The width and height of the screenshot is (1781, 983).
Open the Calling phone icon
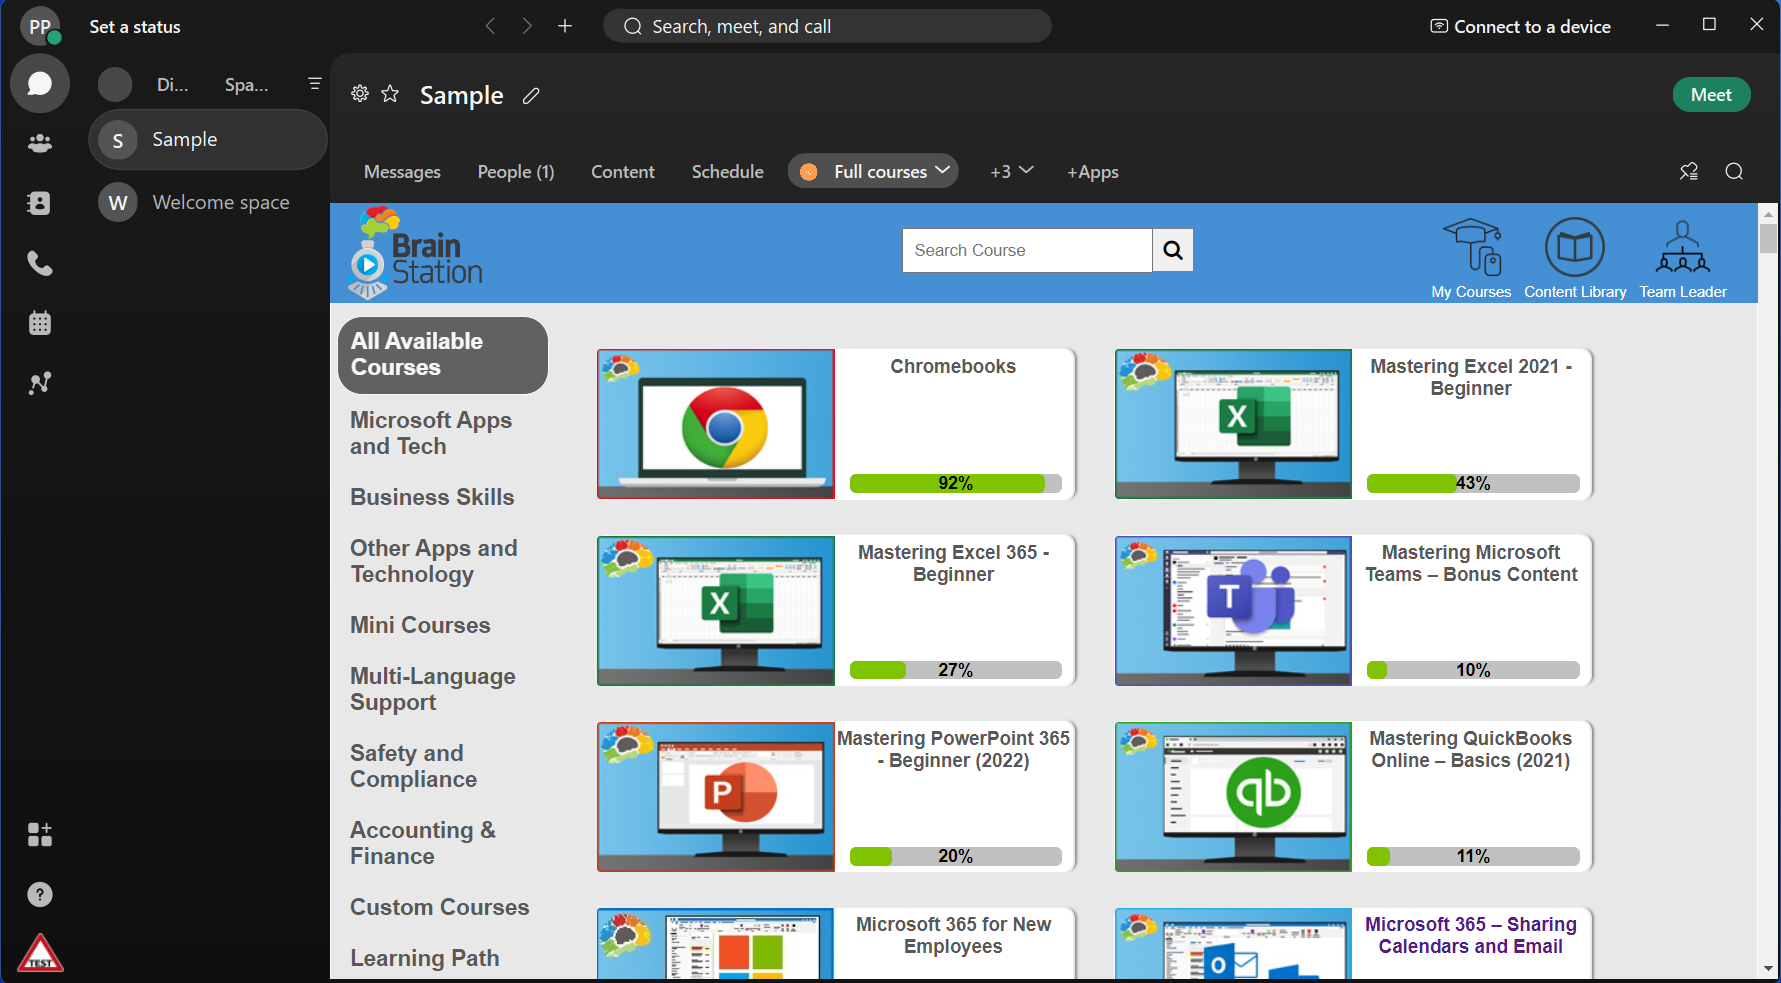coord(40,263)
